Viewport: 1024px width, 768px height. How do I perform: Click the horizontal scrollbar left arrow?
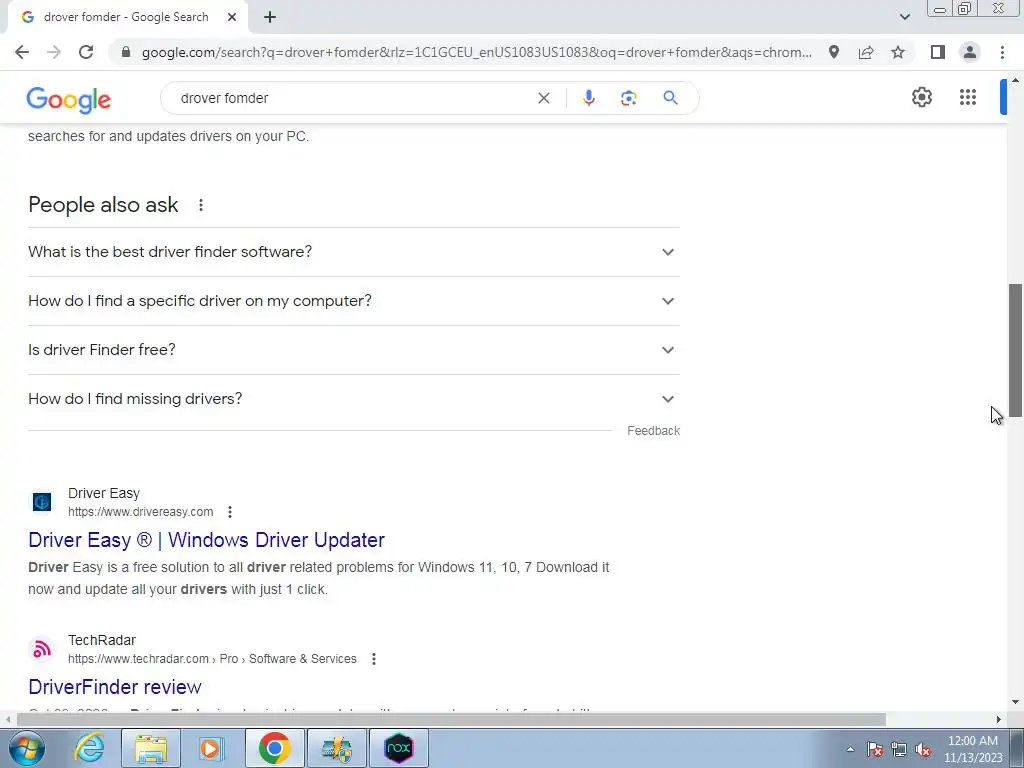(8, 720)
